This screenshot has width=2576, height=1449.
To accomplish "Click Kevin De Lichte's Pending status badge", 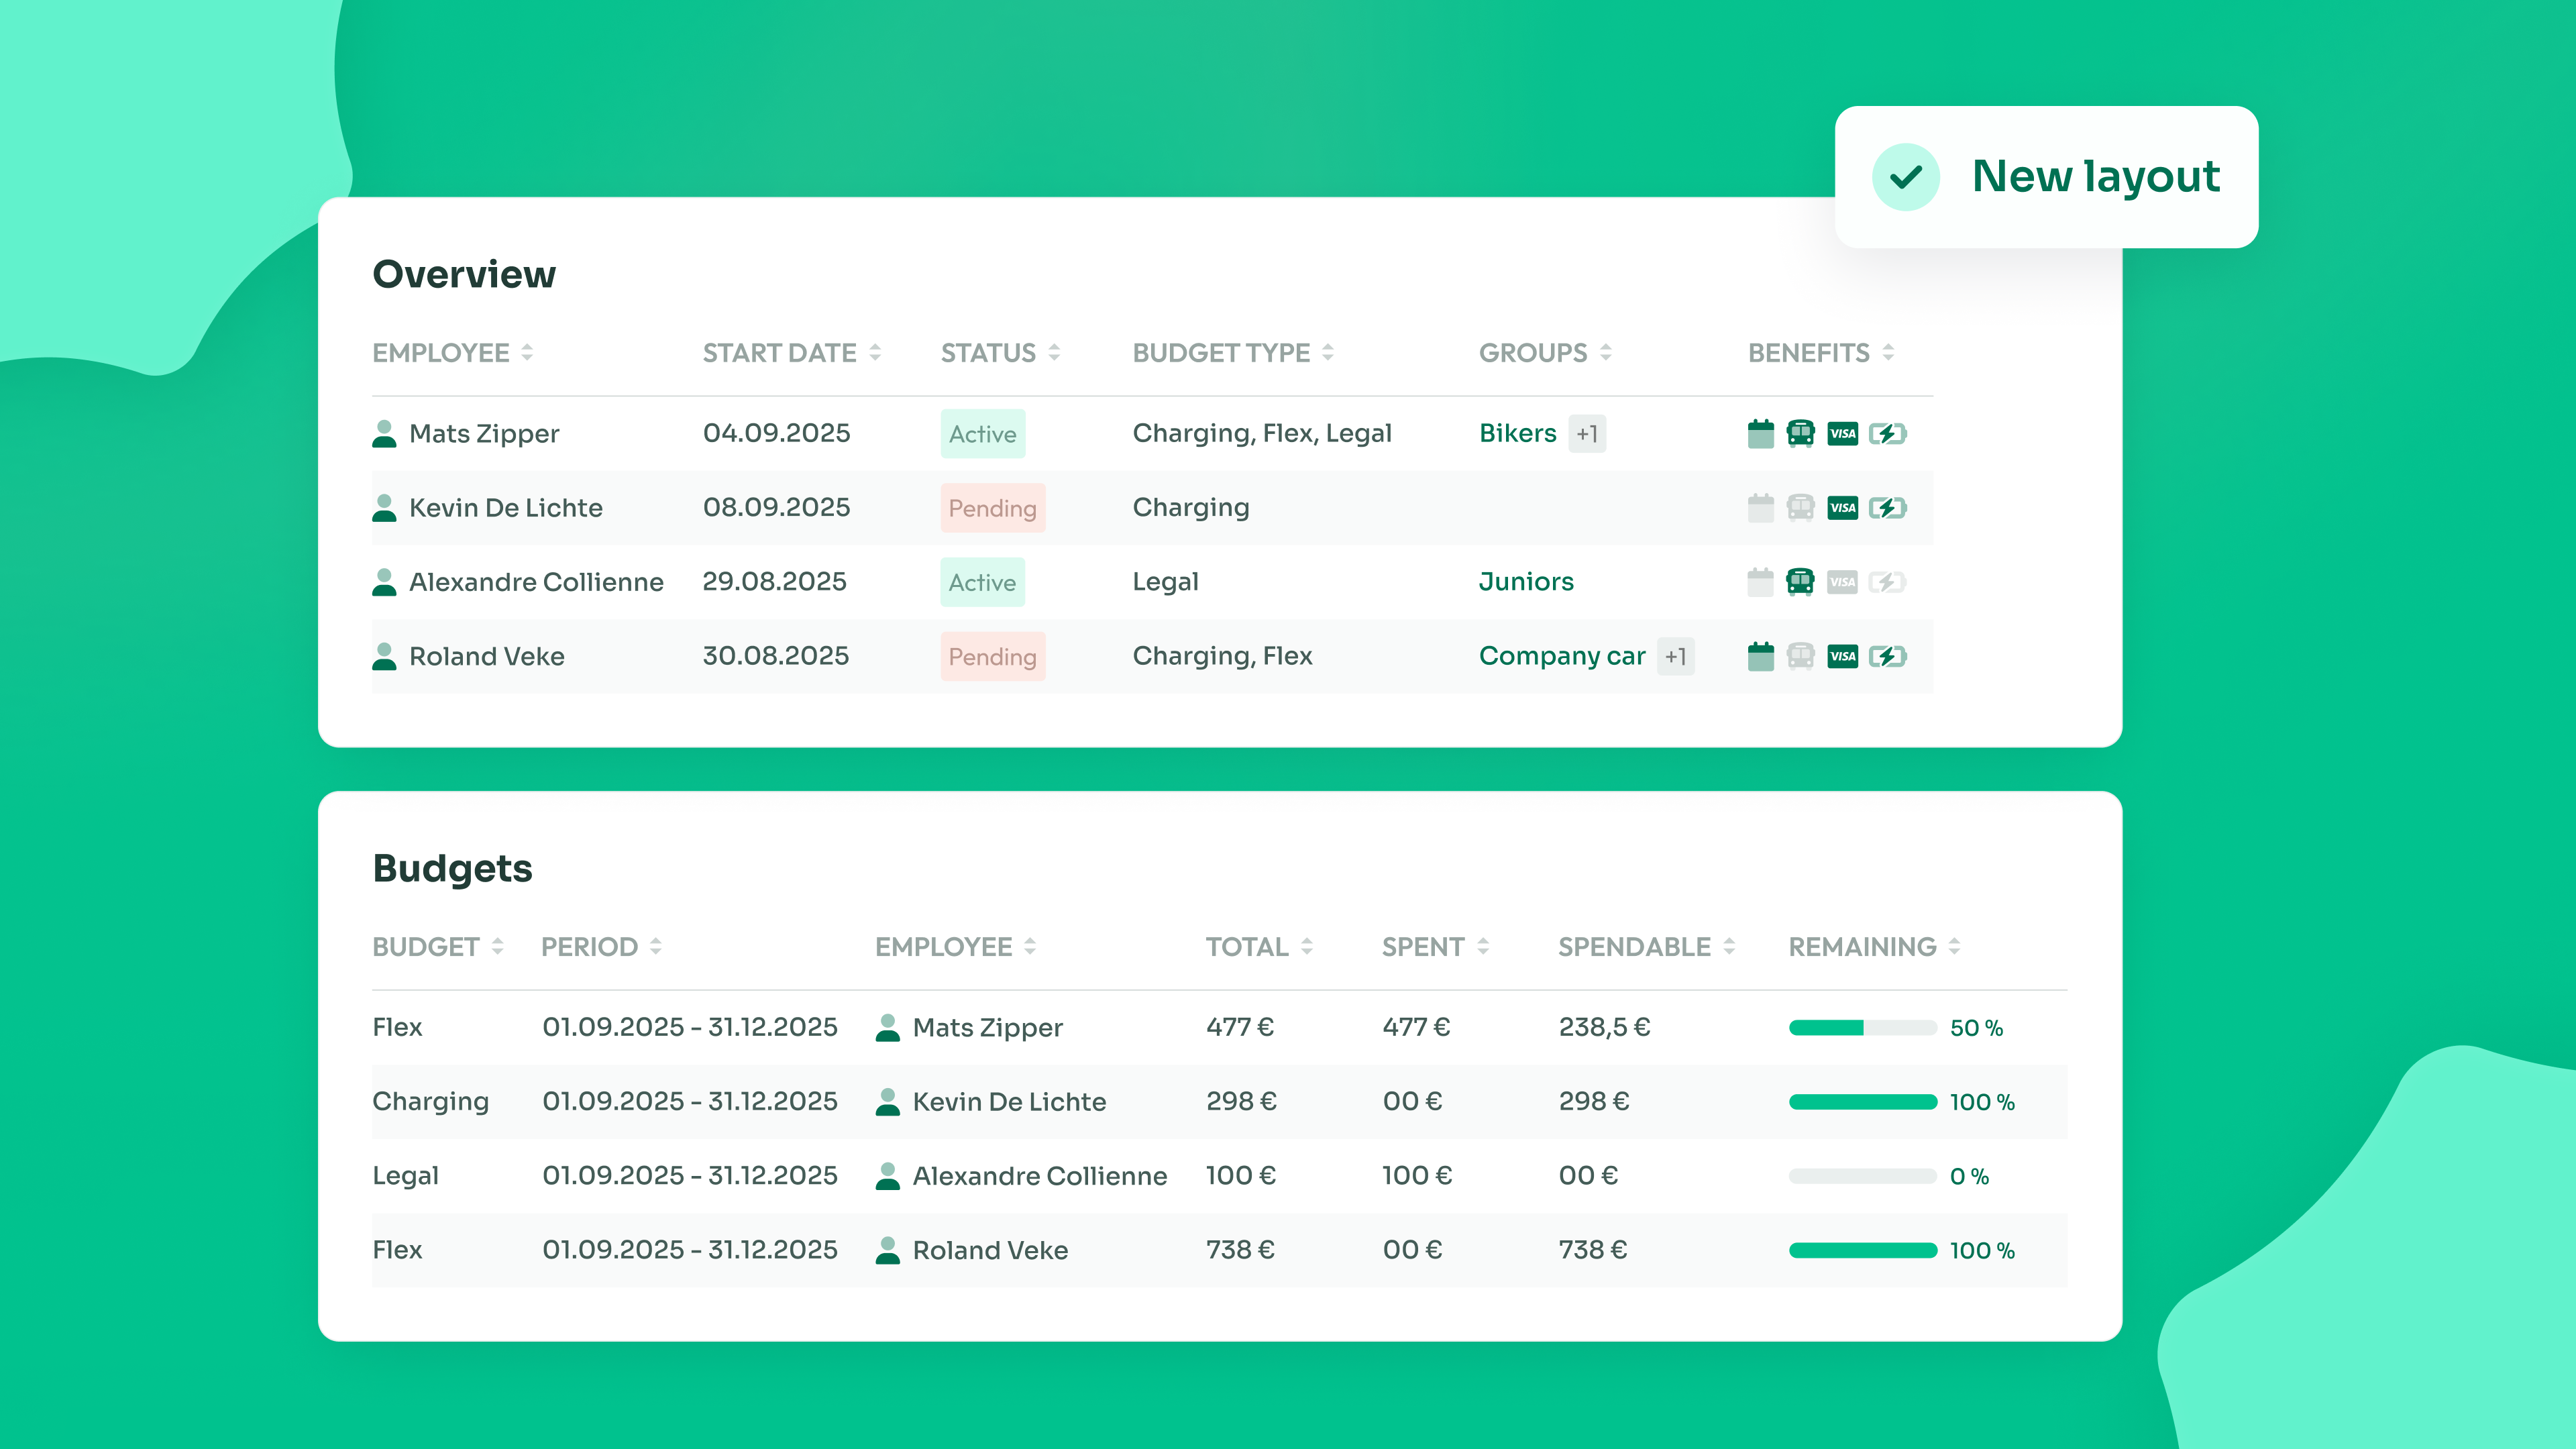I will (x=992, y=508).
